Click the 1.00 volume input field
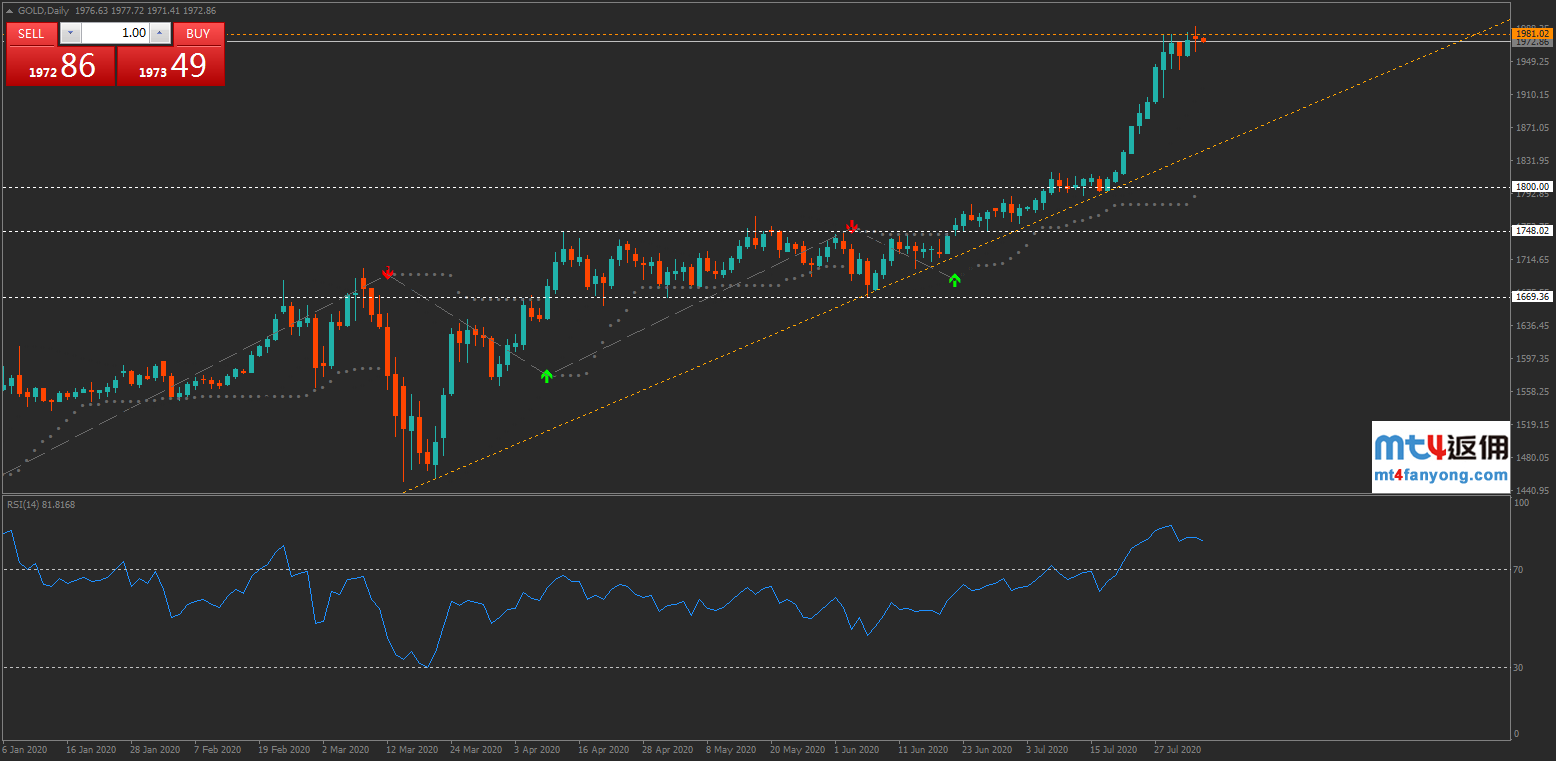 coord(115,33)
